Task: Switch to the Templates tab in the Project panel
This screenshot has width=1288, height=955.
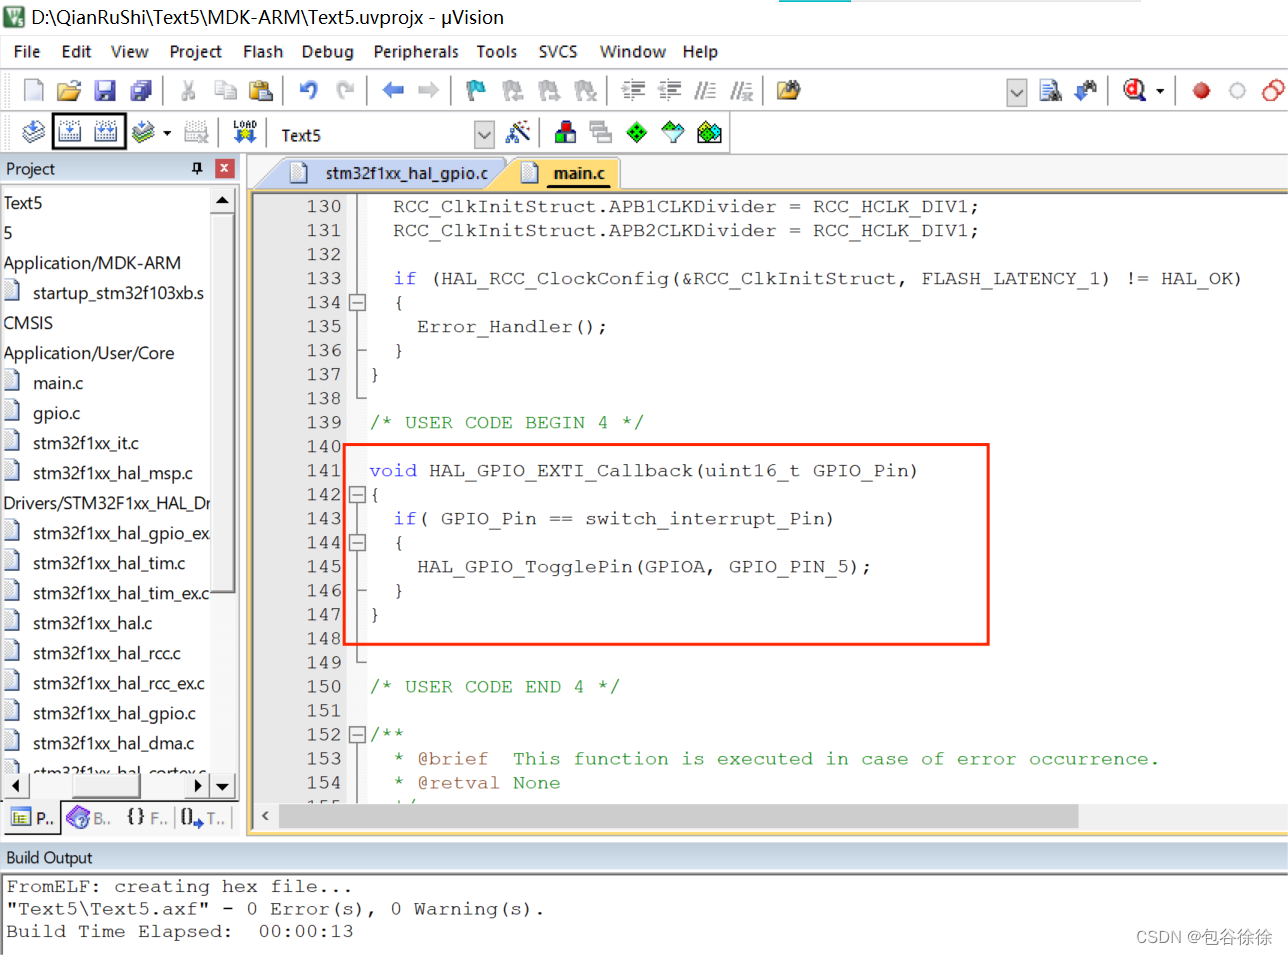Action: point(204,818)
